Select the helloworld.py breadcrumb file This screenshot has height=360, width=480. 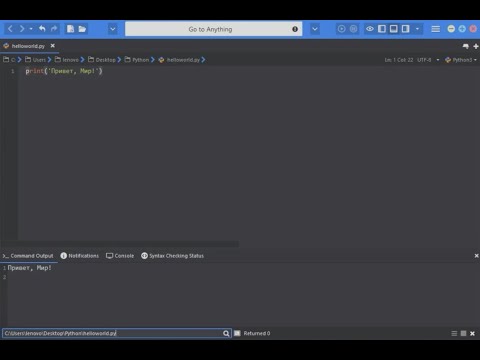point(179,60)
